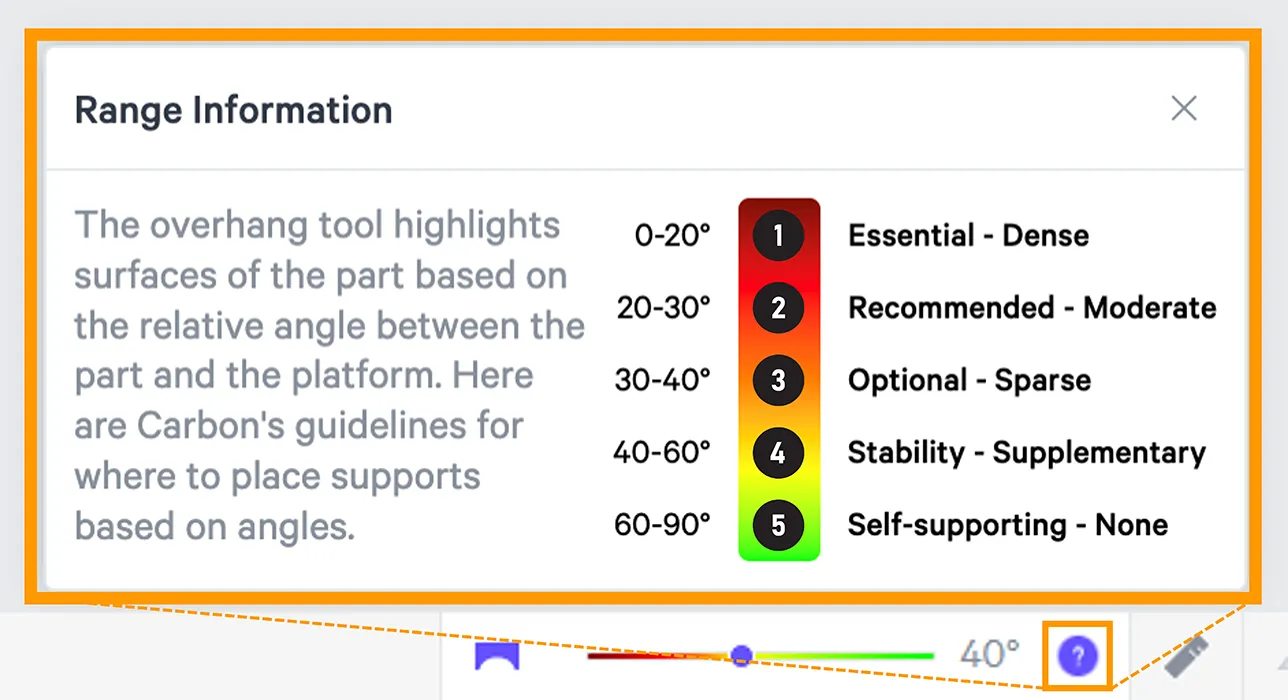Open the purple question mark help icon

[x=1077, y=657]
